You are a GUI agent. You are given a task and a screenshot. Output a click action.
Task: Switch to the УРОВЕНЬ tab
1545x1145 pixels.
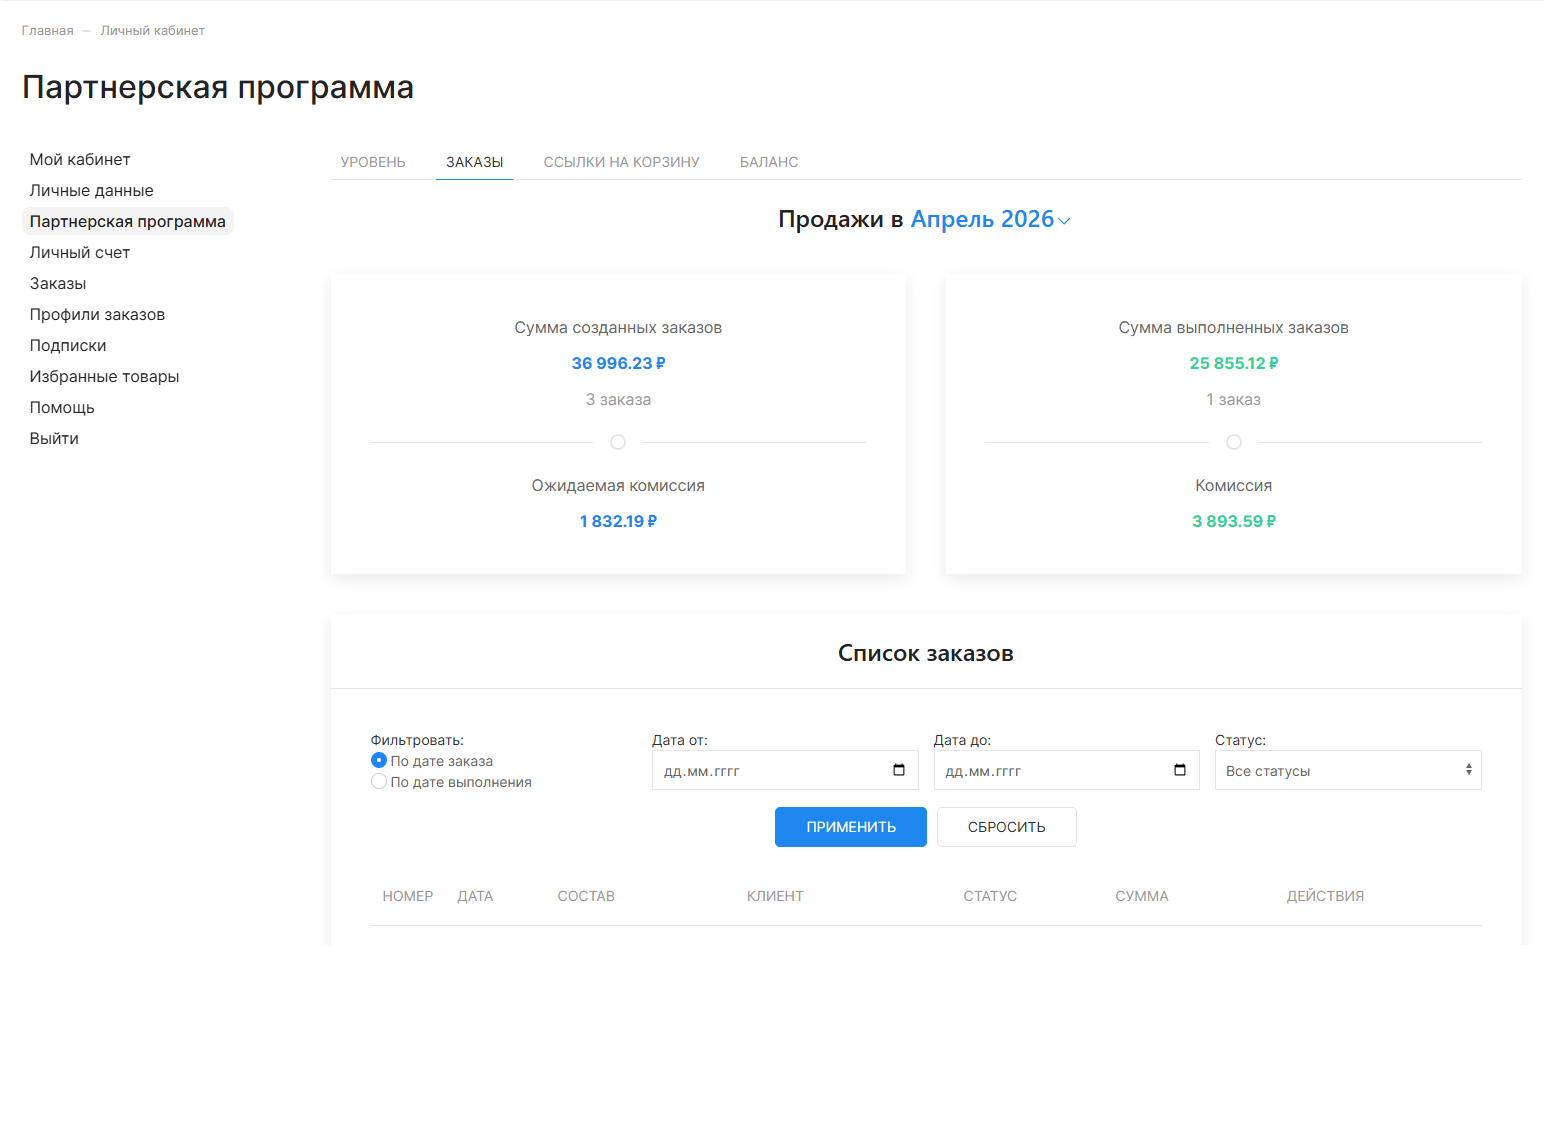(373, 162)
